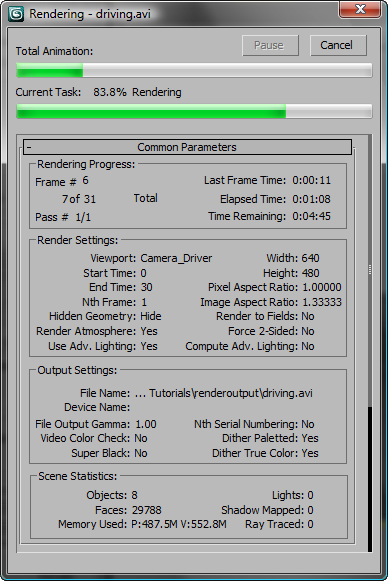This screenshot has height=581, width=388.
Task: Click the Rendering Progress group label
Action: [x=86, y=164]
